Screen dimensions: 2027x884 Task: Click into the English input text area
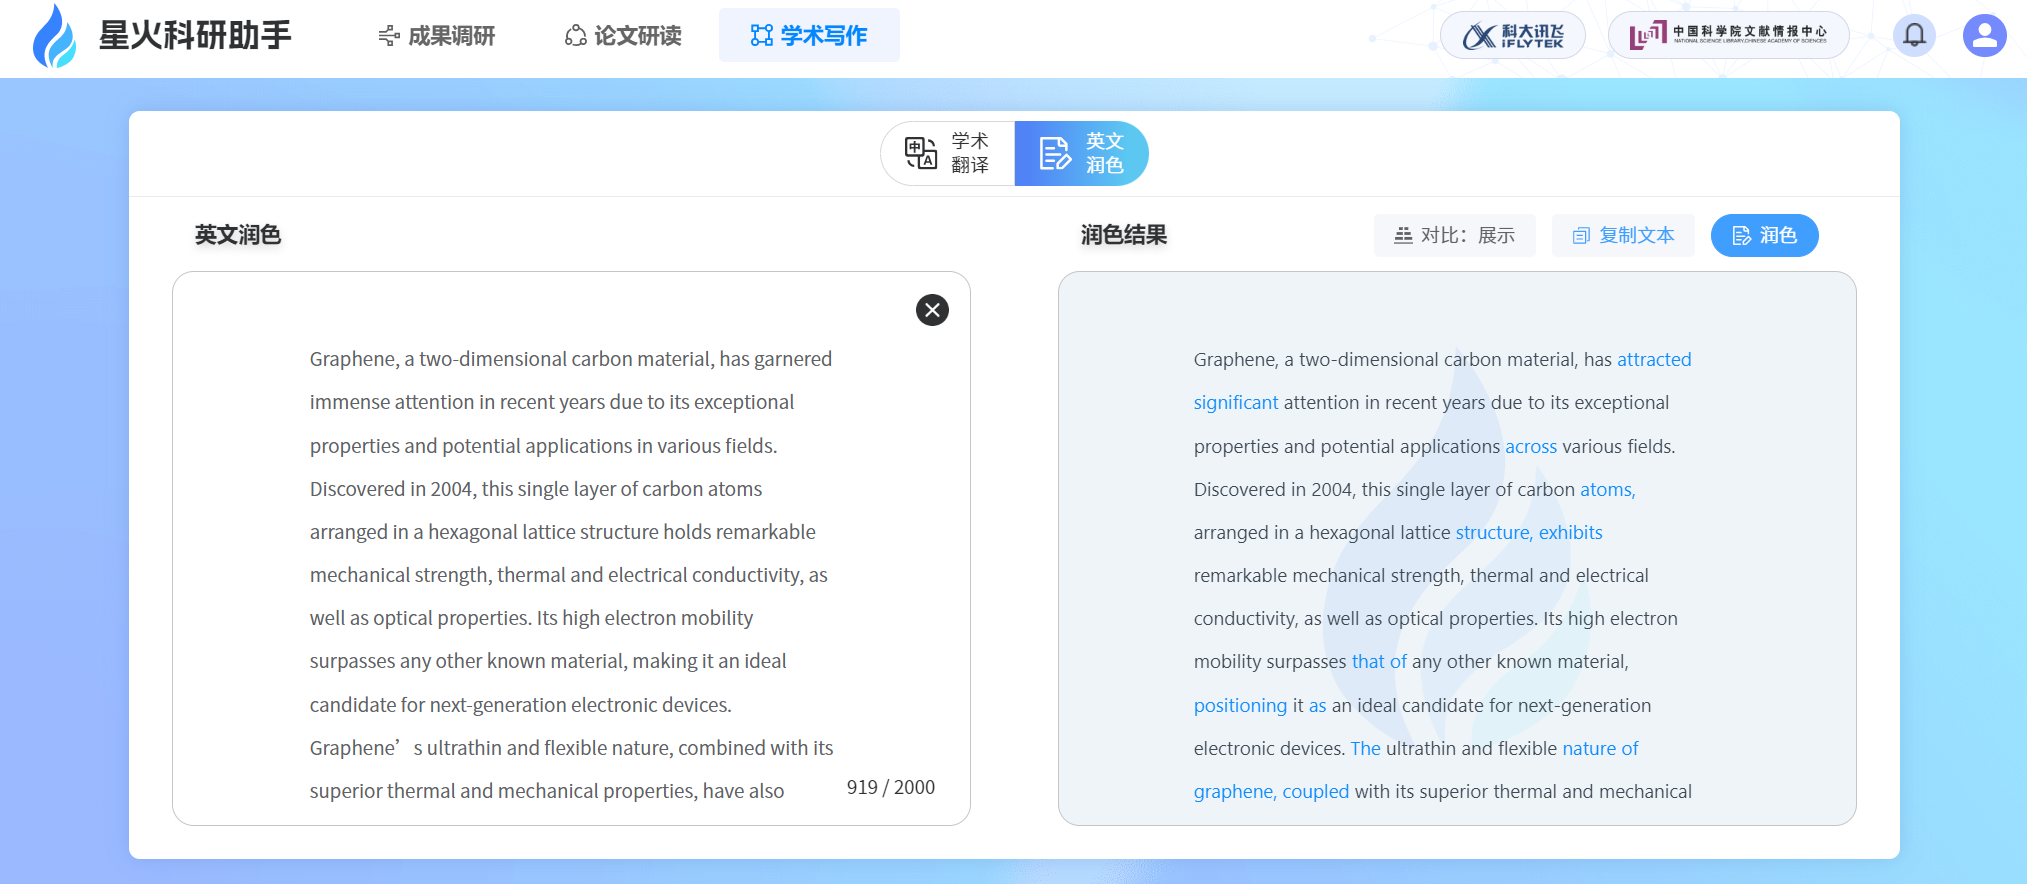(570, 550)
